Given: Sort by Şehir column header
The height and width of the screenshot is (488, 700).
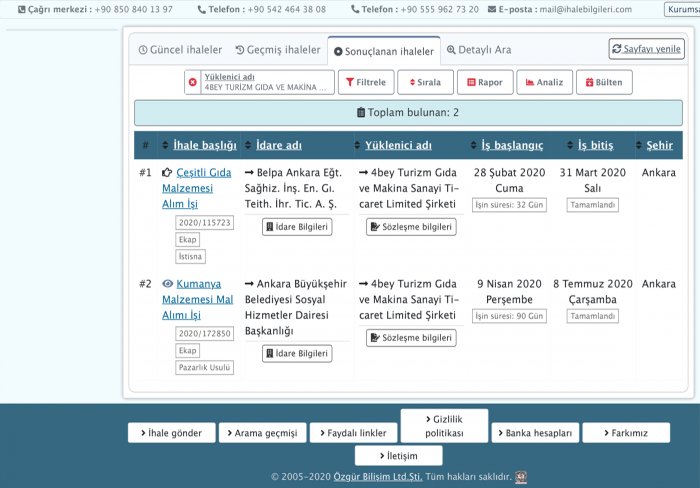Looking at the screenshot, I should (659, 145).
